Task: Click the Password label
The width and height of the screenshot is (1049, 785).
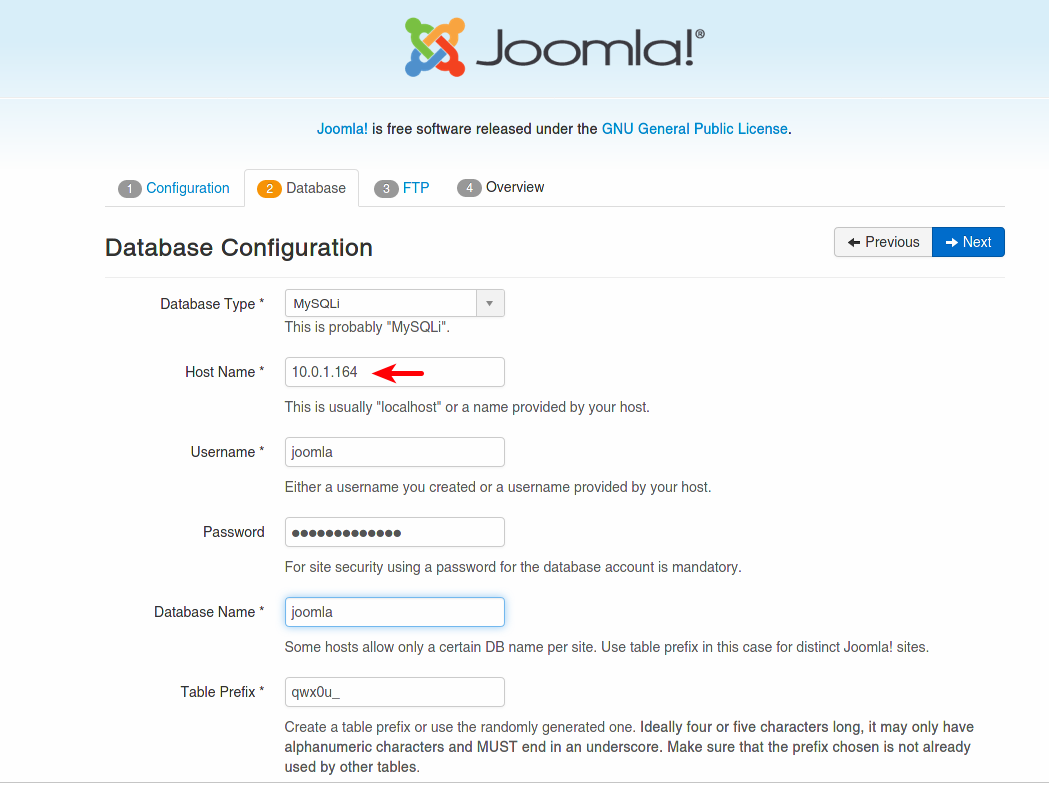Action: tap(233, 532)
